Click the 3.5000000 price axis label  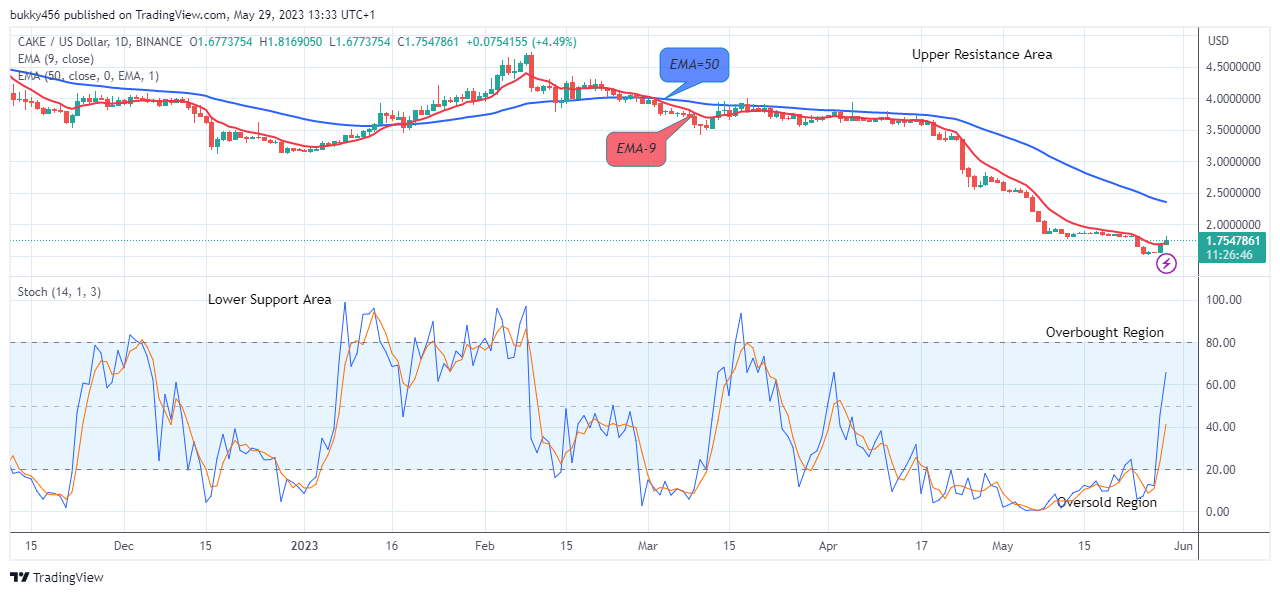click(1234, 130)
